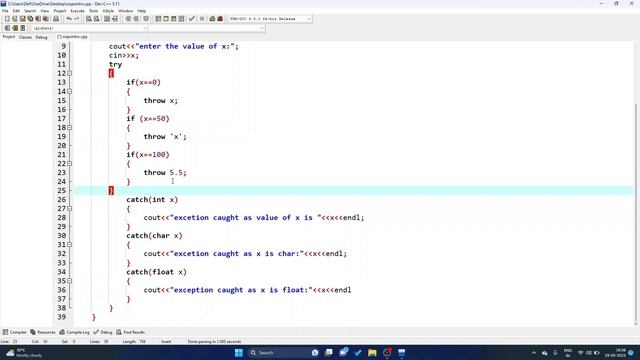Collapse the fold marker at line 12
The width and height of the screenshot is (640, 360).
tap(69, 73)
